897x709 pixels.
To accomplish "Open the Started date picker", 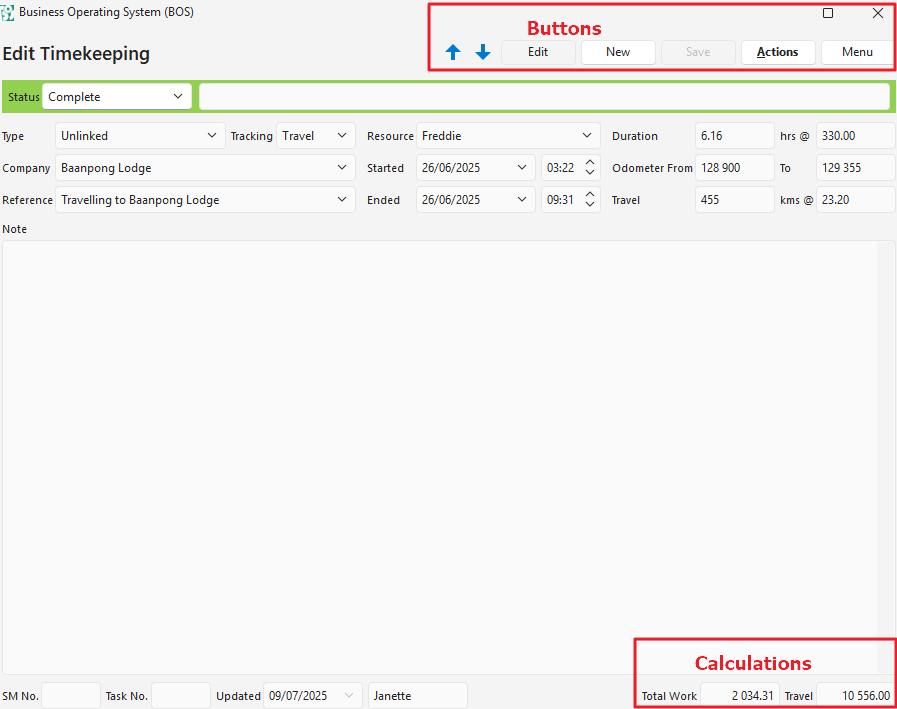I will [522, 168].
